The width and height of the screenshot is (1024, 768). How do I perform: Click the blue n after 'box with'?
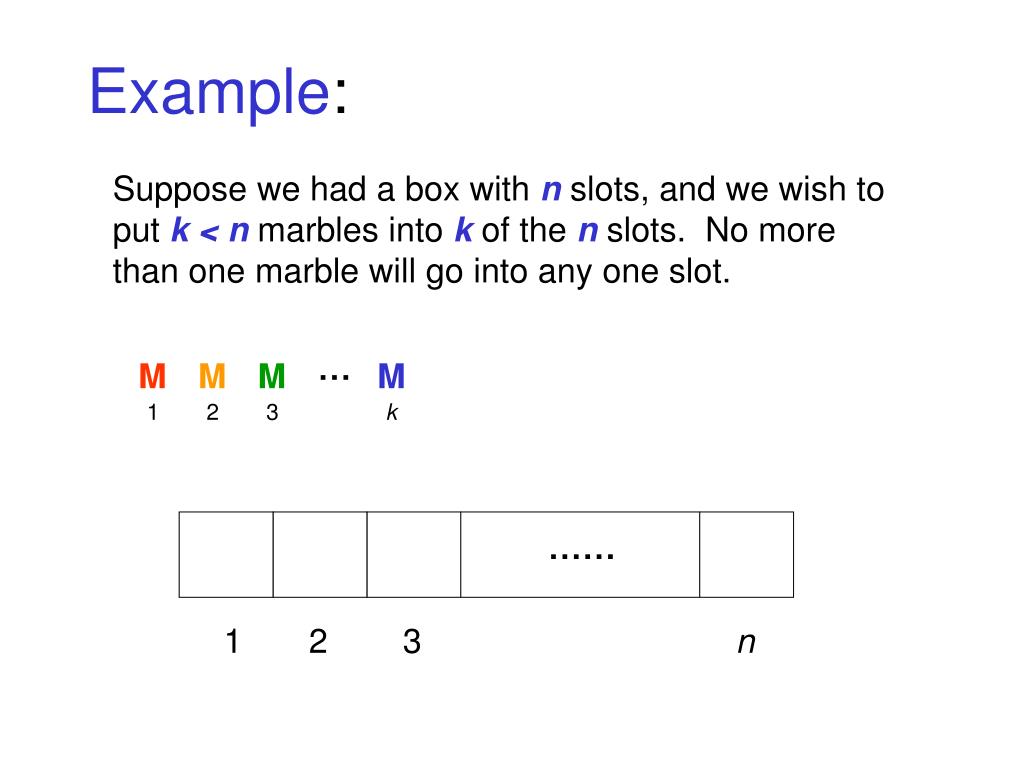551,191
